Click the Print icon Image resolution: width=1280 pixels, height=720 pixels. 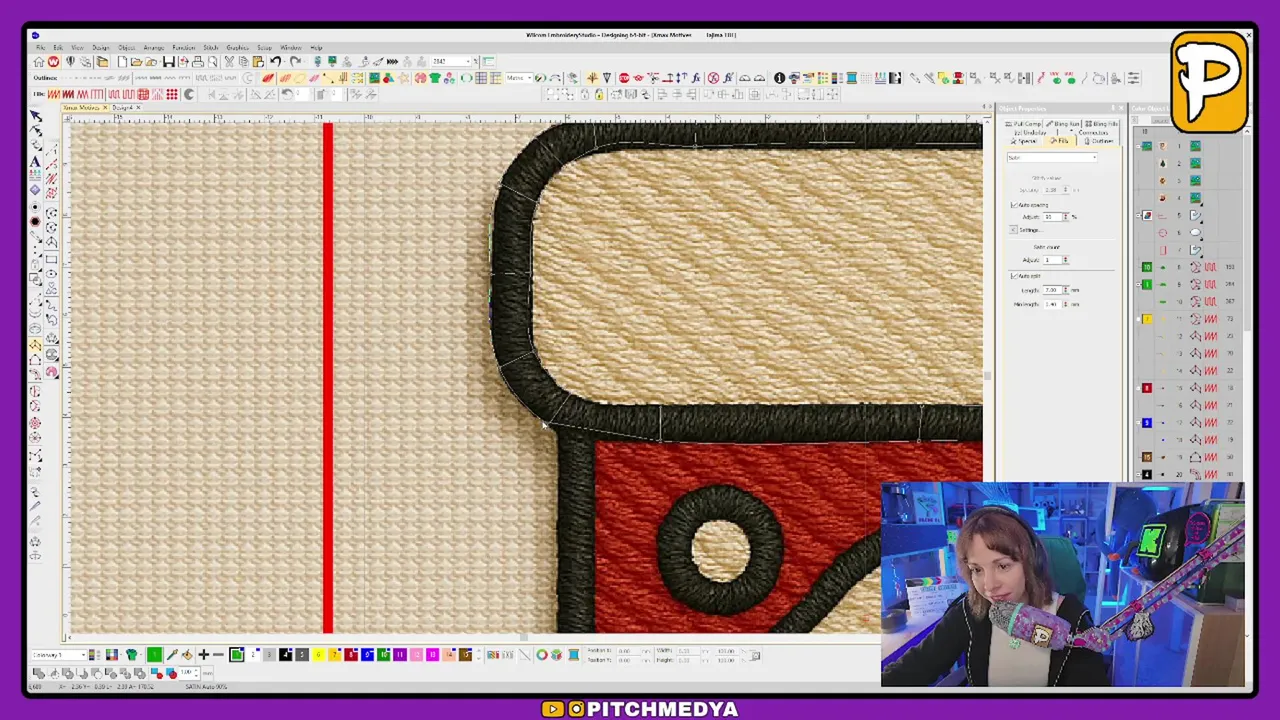198,62
